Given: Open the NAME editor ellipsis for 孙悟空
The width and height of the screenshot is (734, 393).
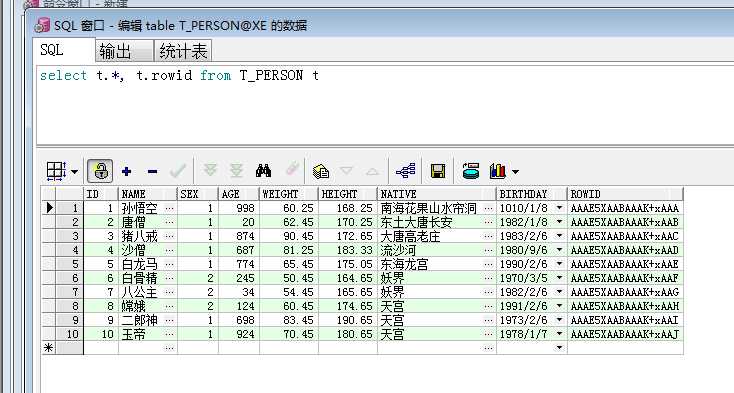Looking at the screenshot, I should pos(169,208).
